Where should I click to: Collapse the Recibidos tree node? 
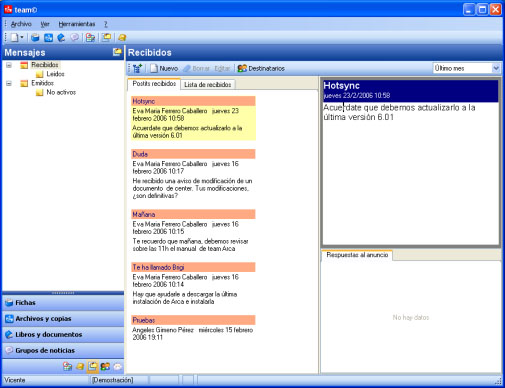[9, 65]
